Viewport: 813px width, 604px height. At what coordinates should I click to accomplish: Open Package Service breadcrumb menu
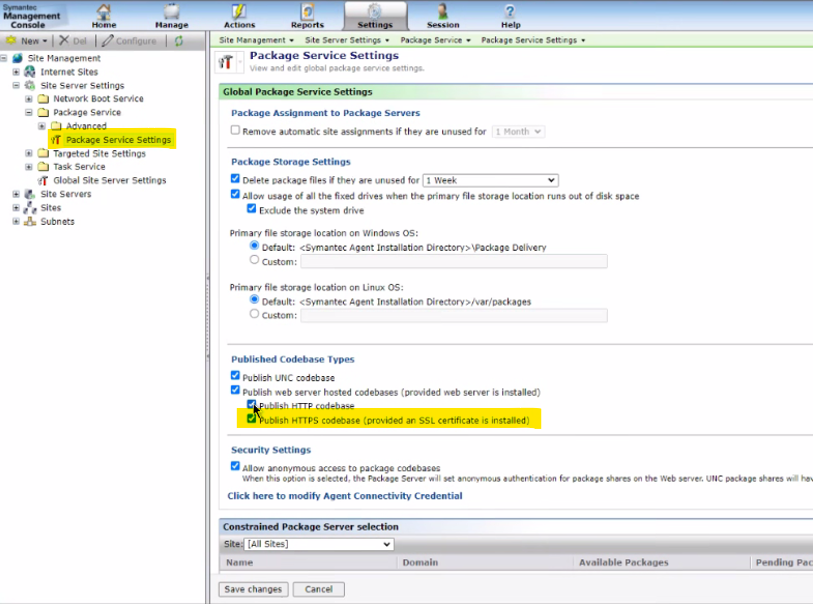coord(436,40)
